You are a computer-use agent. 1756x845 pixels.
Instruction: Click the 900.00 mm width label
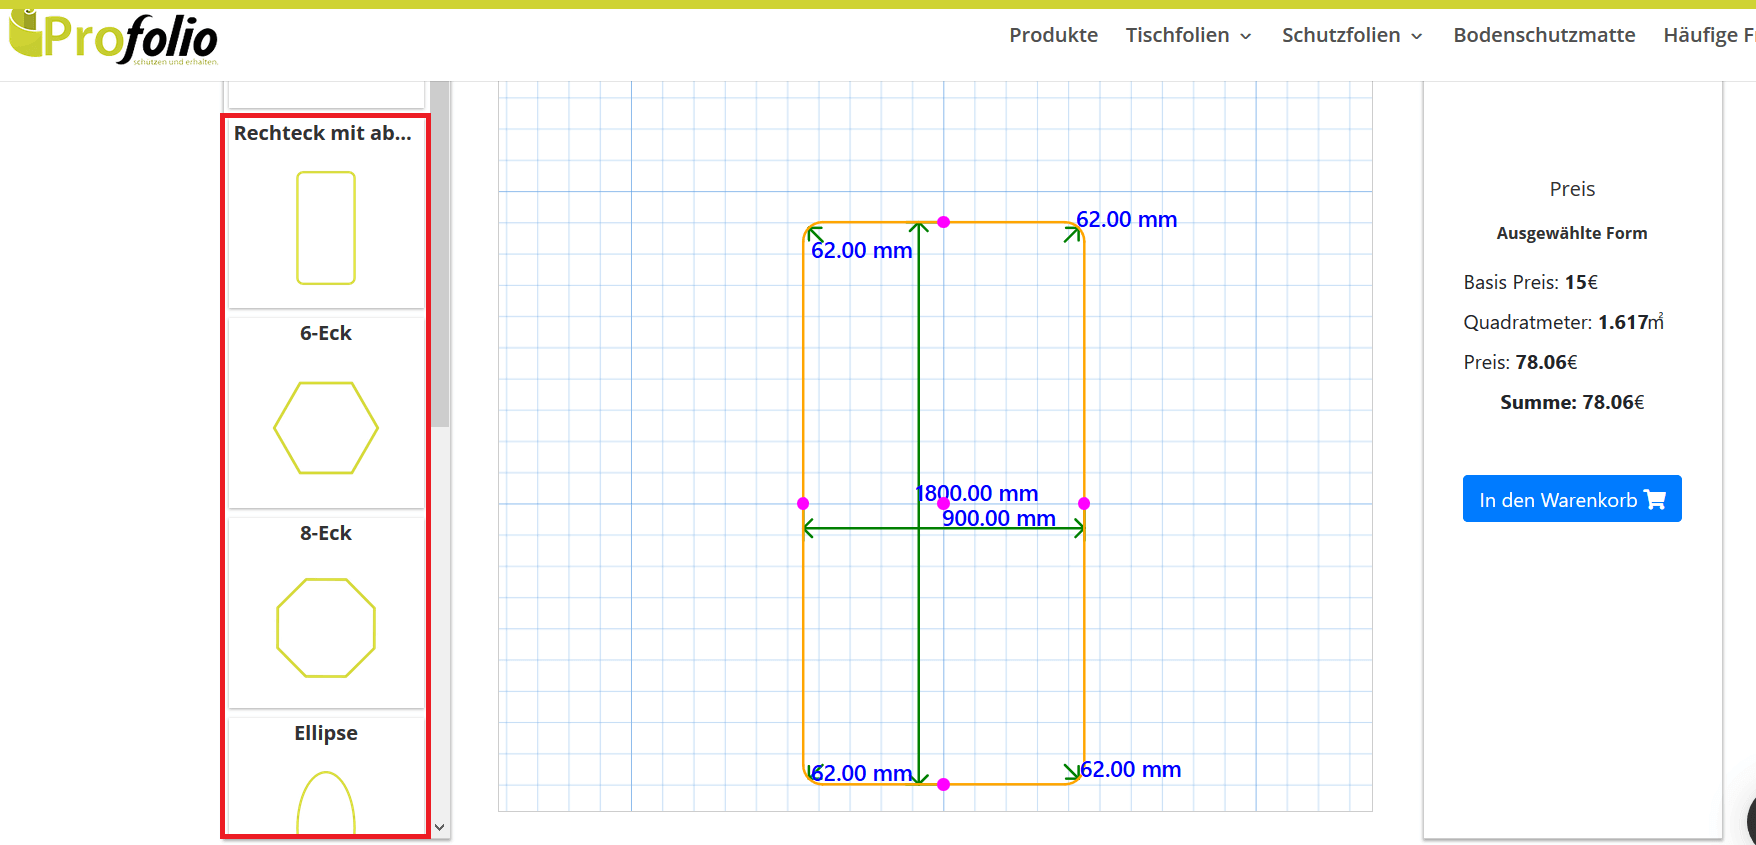click(x=999, y=518)
